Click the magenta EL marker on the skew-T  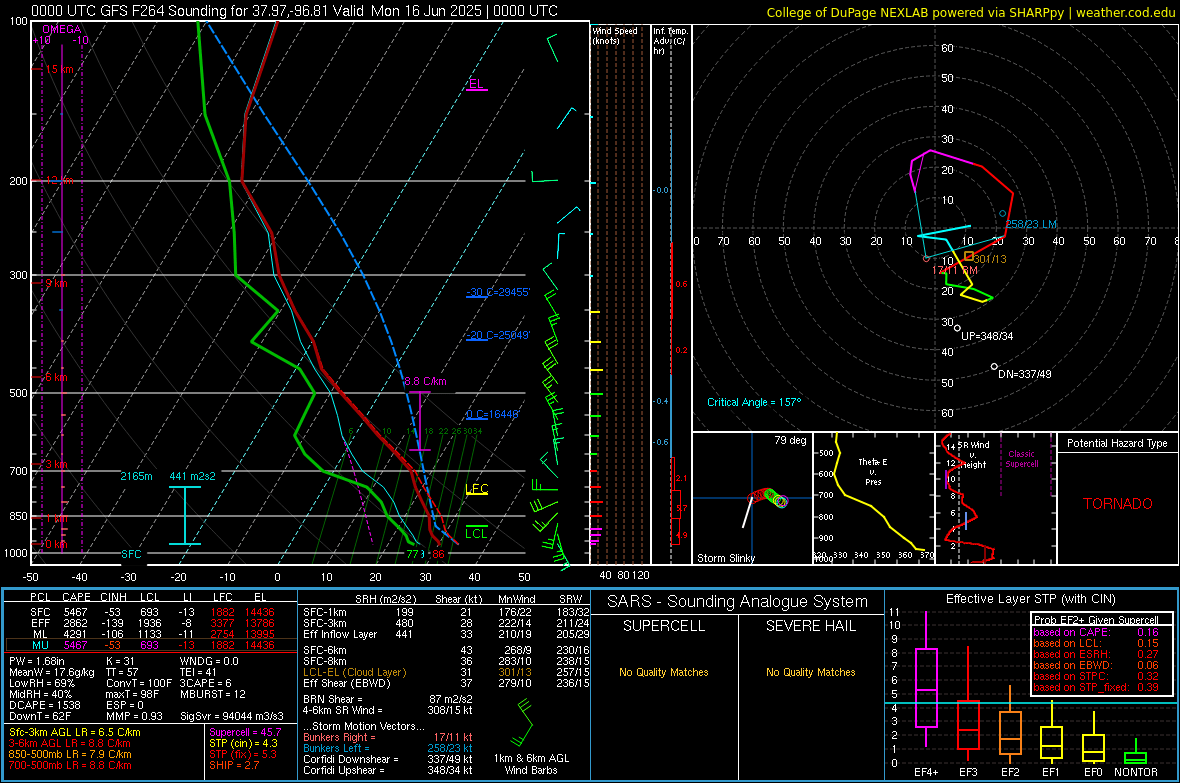(x=476, y=84)
